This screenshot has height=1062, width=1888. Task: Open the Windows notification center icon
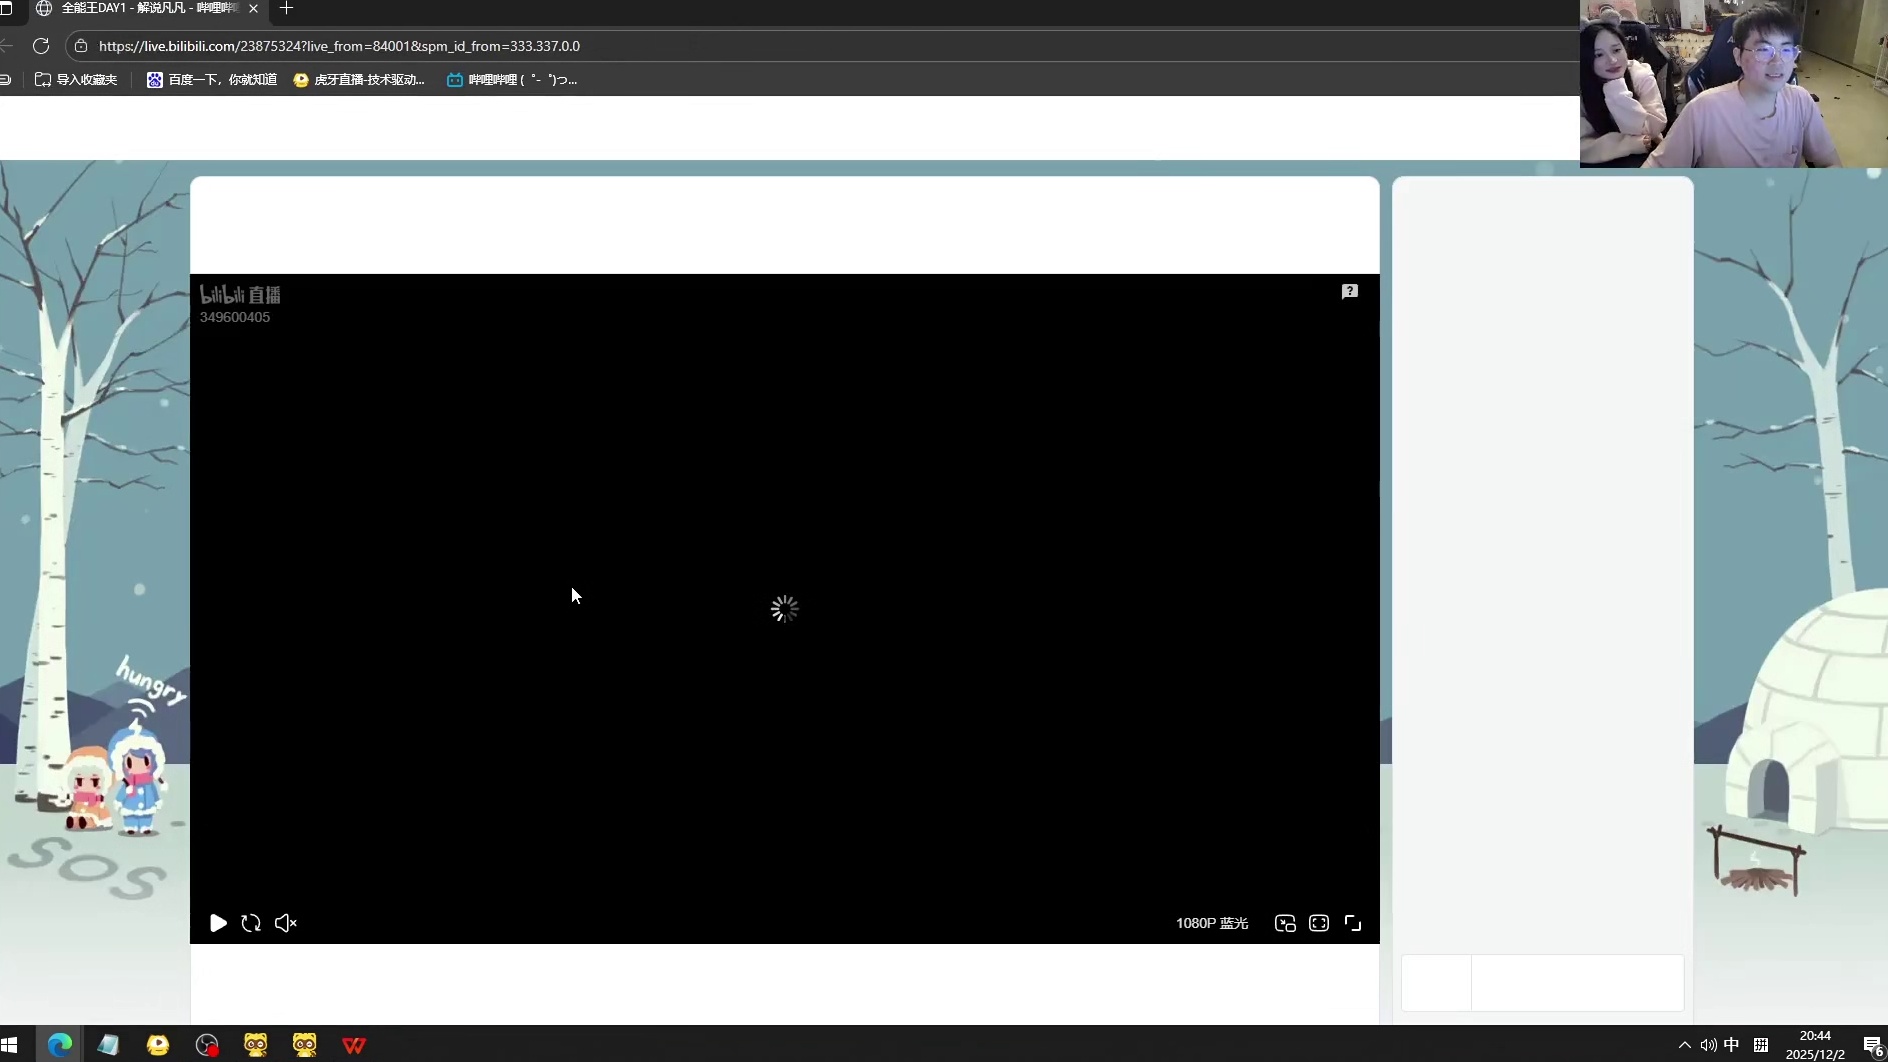(1872, 1045)
